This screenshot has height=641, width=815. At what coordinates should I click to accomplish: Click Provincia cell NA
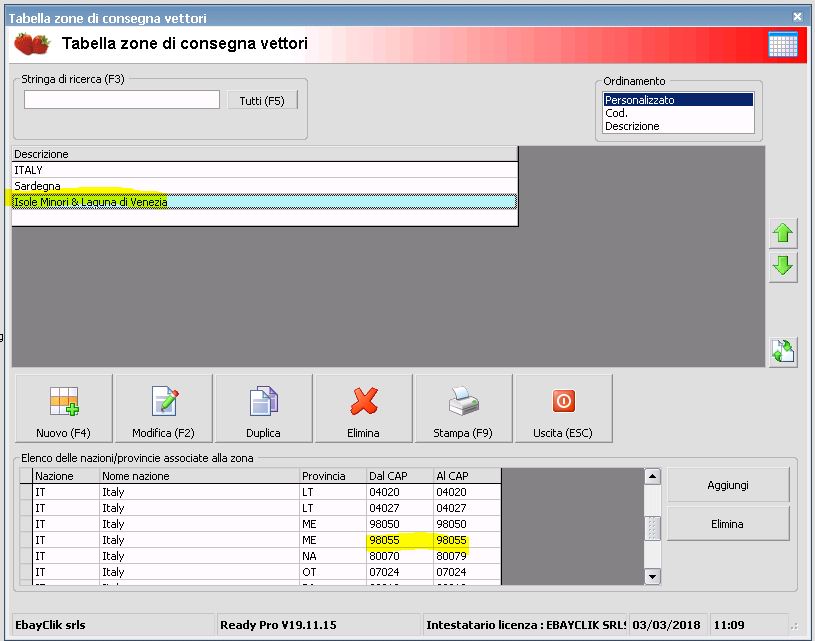(x=333, y=556)
